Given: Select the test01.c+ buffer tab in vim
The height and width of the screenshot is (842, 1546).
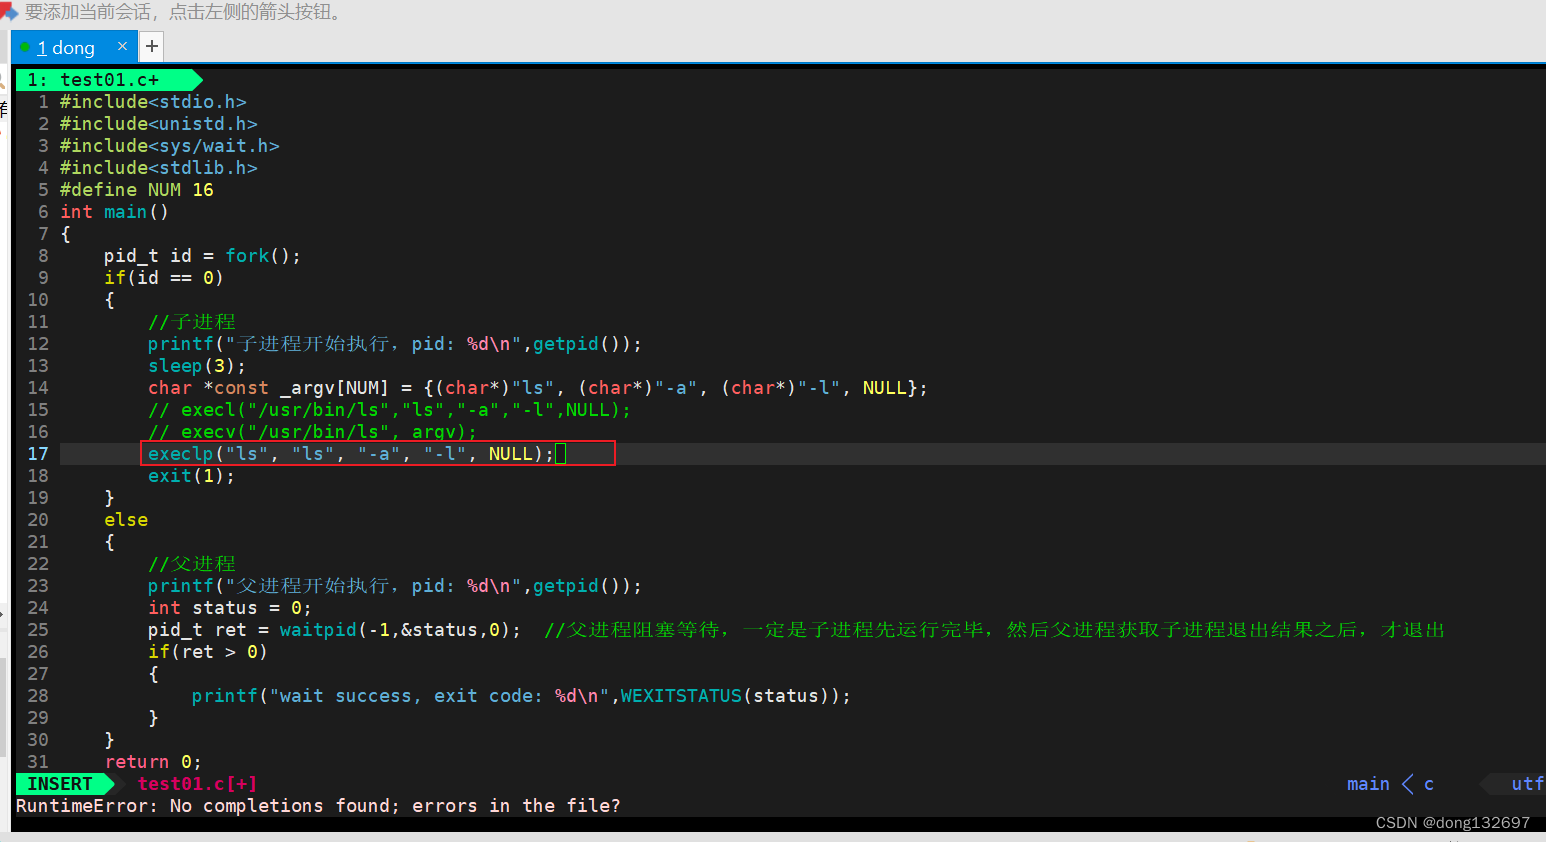Looking at the screenshot, I should (108, 80).
